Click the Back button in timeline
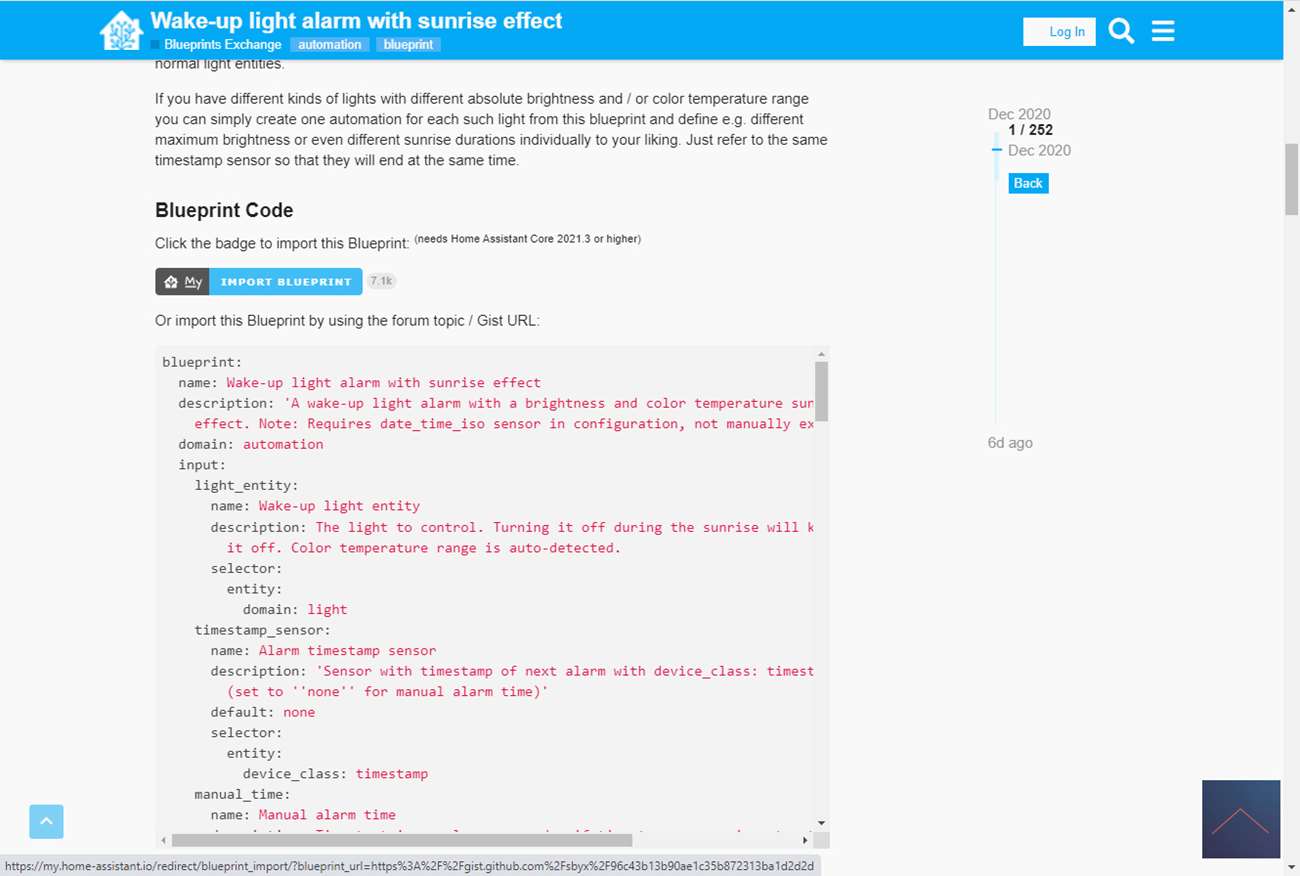 point(1027,183)
